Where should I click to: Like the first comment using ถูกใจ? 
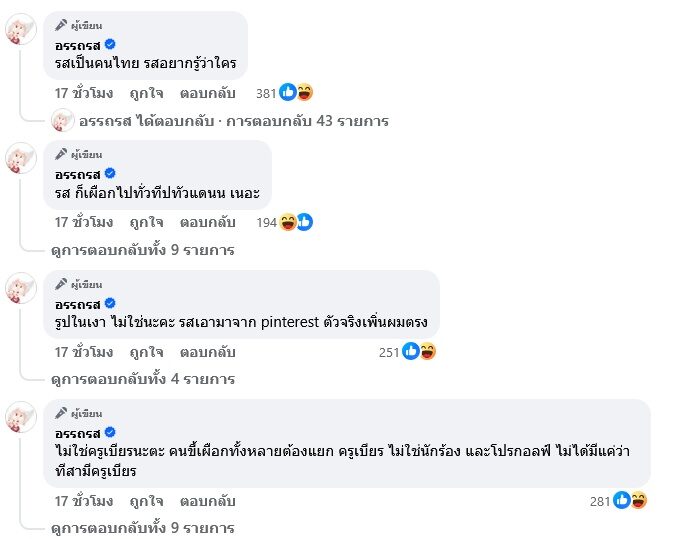[x=147, y=93]
